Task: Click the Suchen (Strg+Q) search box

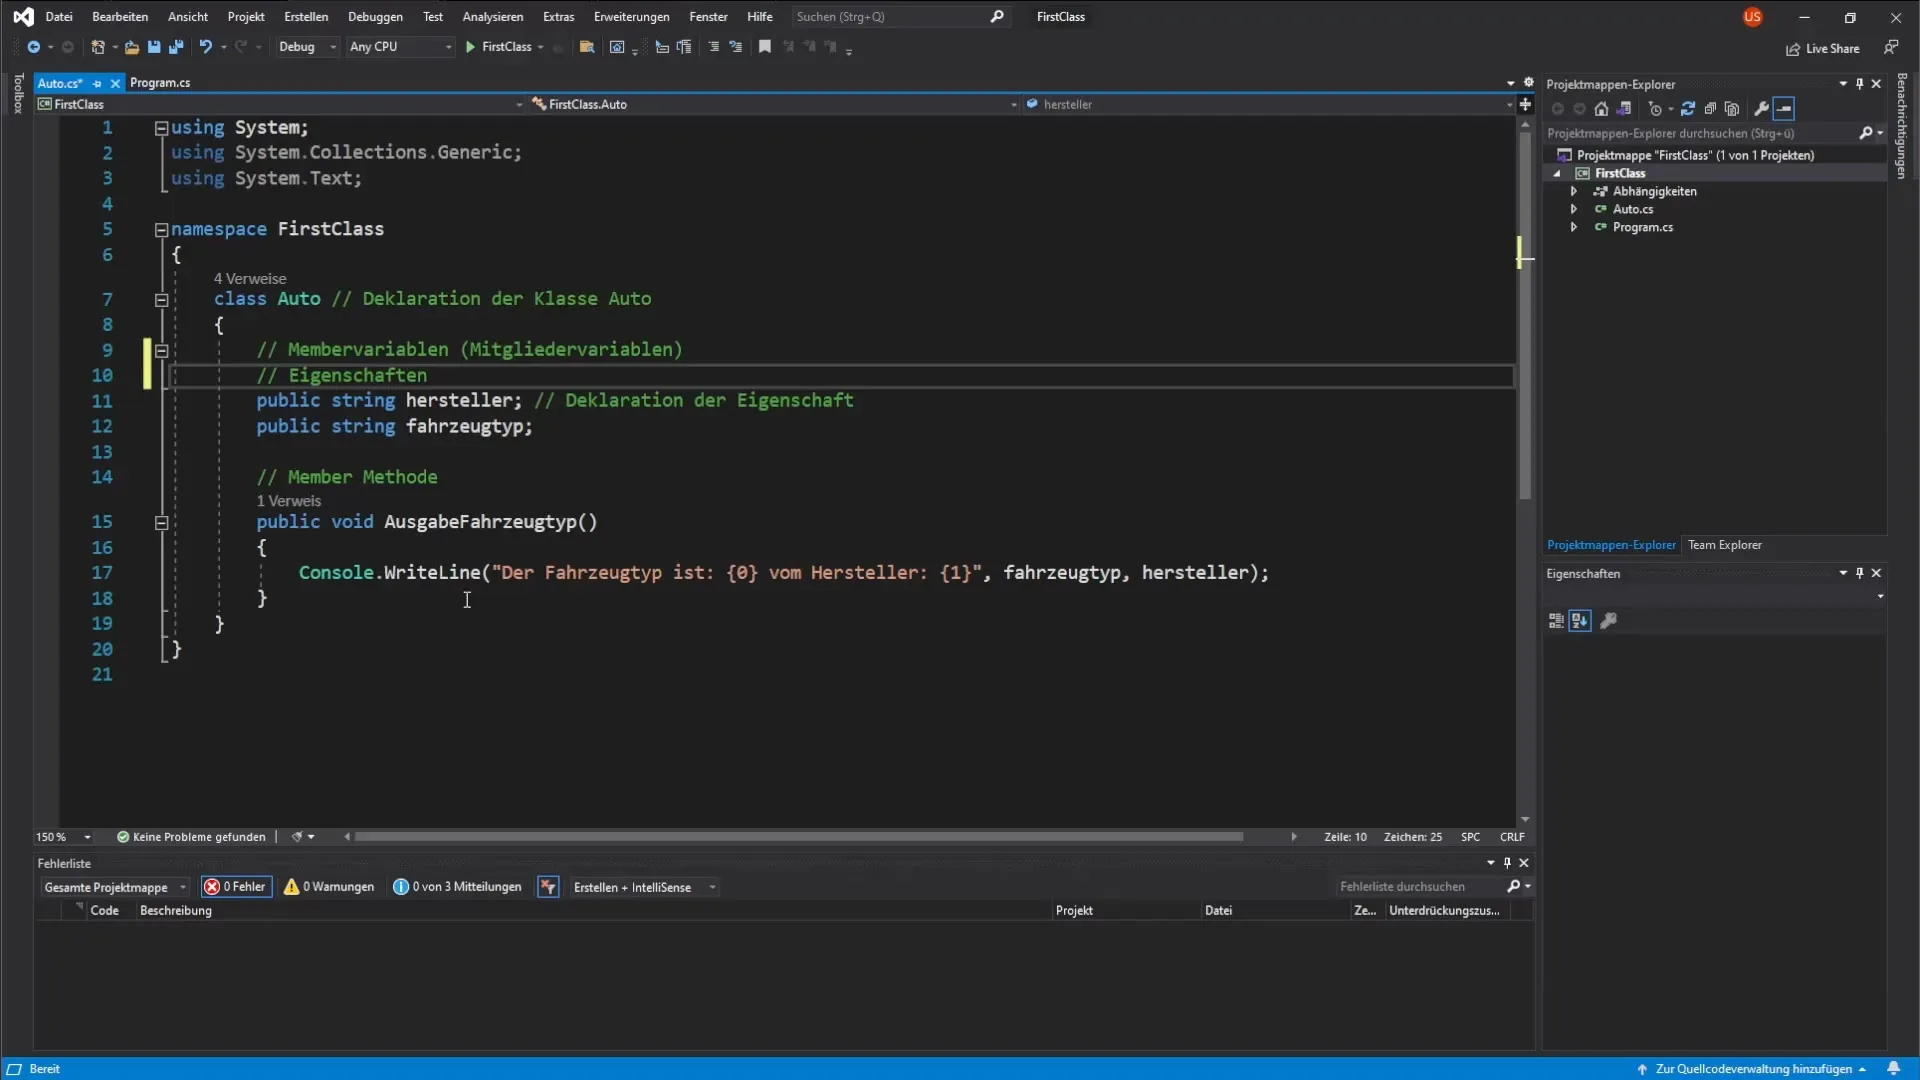Action: pos(899,17)
